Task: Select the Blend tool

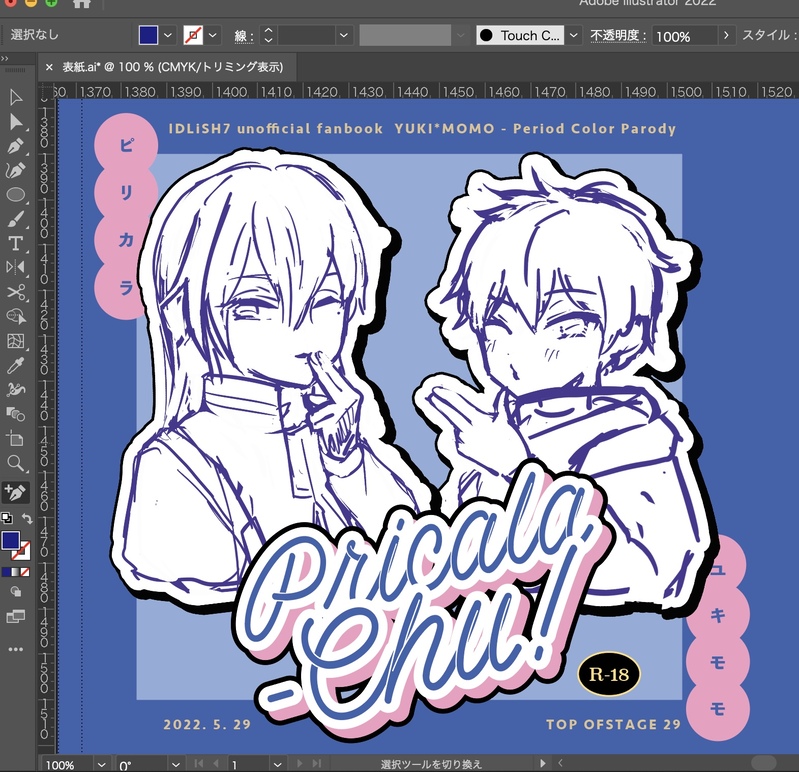Action: [x=16, y=414]
